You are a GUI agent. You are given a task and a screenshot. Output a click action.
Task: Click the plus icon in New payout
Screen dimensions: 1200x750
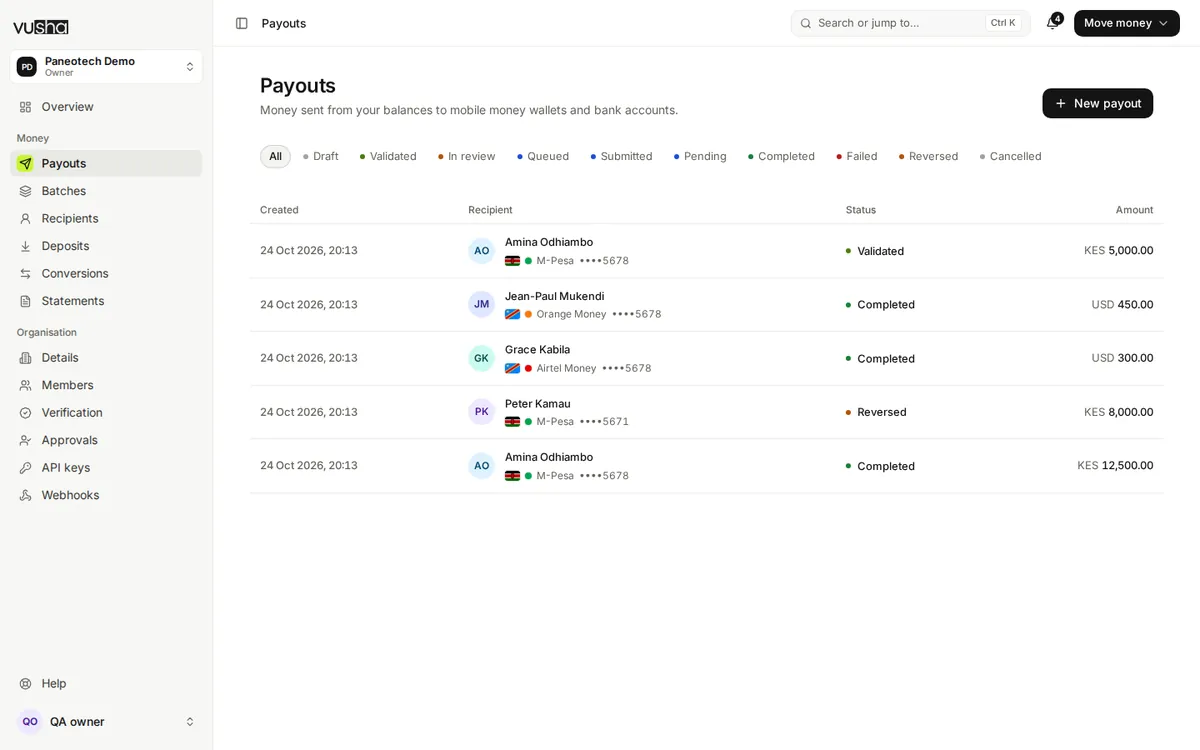point(1061,103)
